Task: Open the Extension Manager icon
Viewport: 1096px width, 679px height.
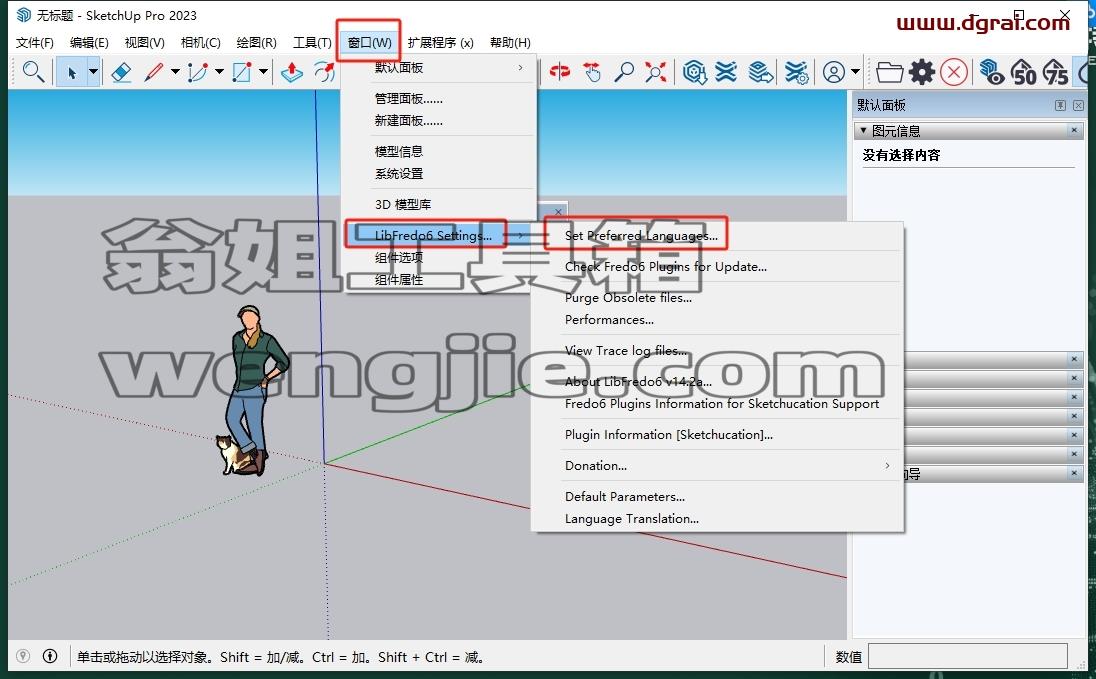Action: 796,72
